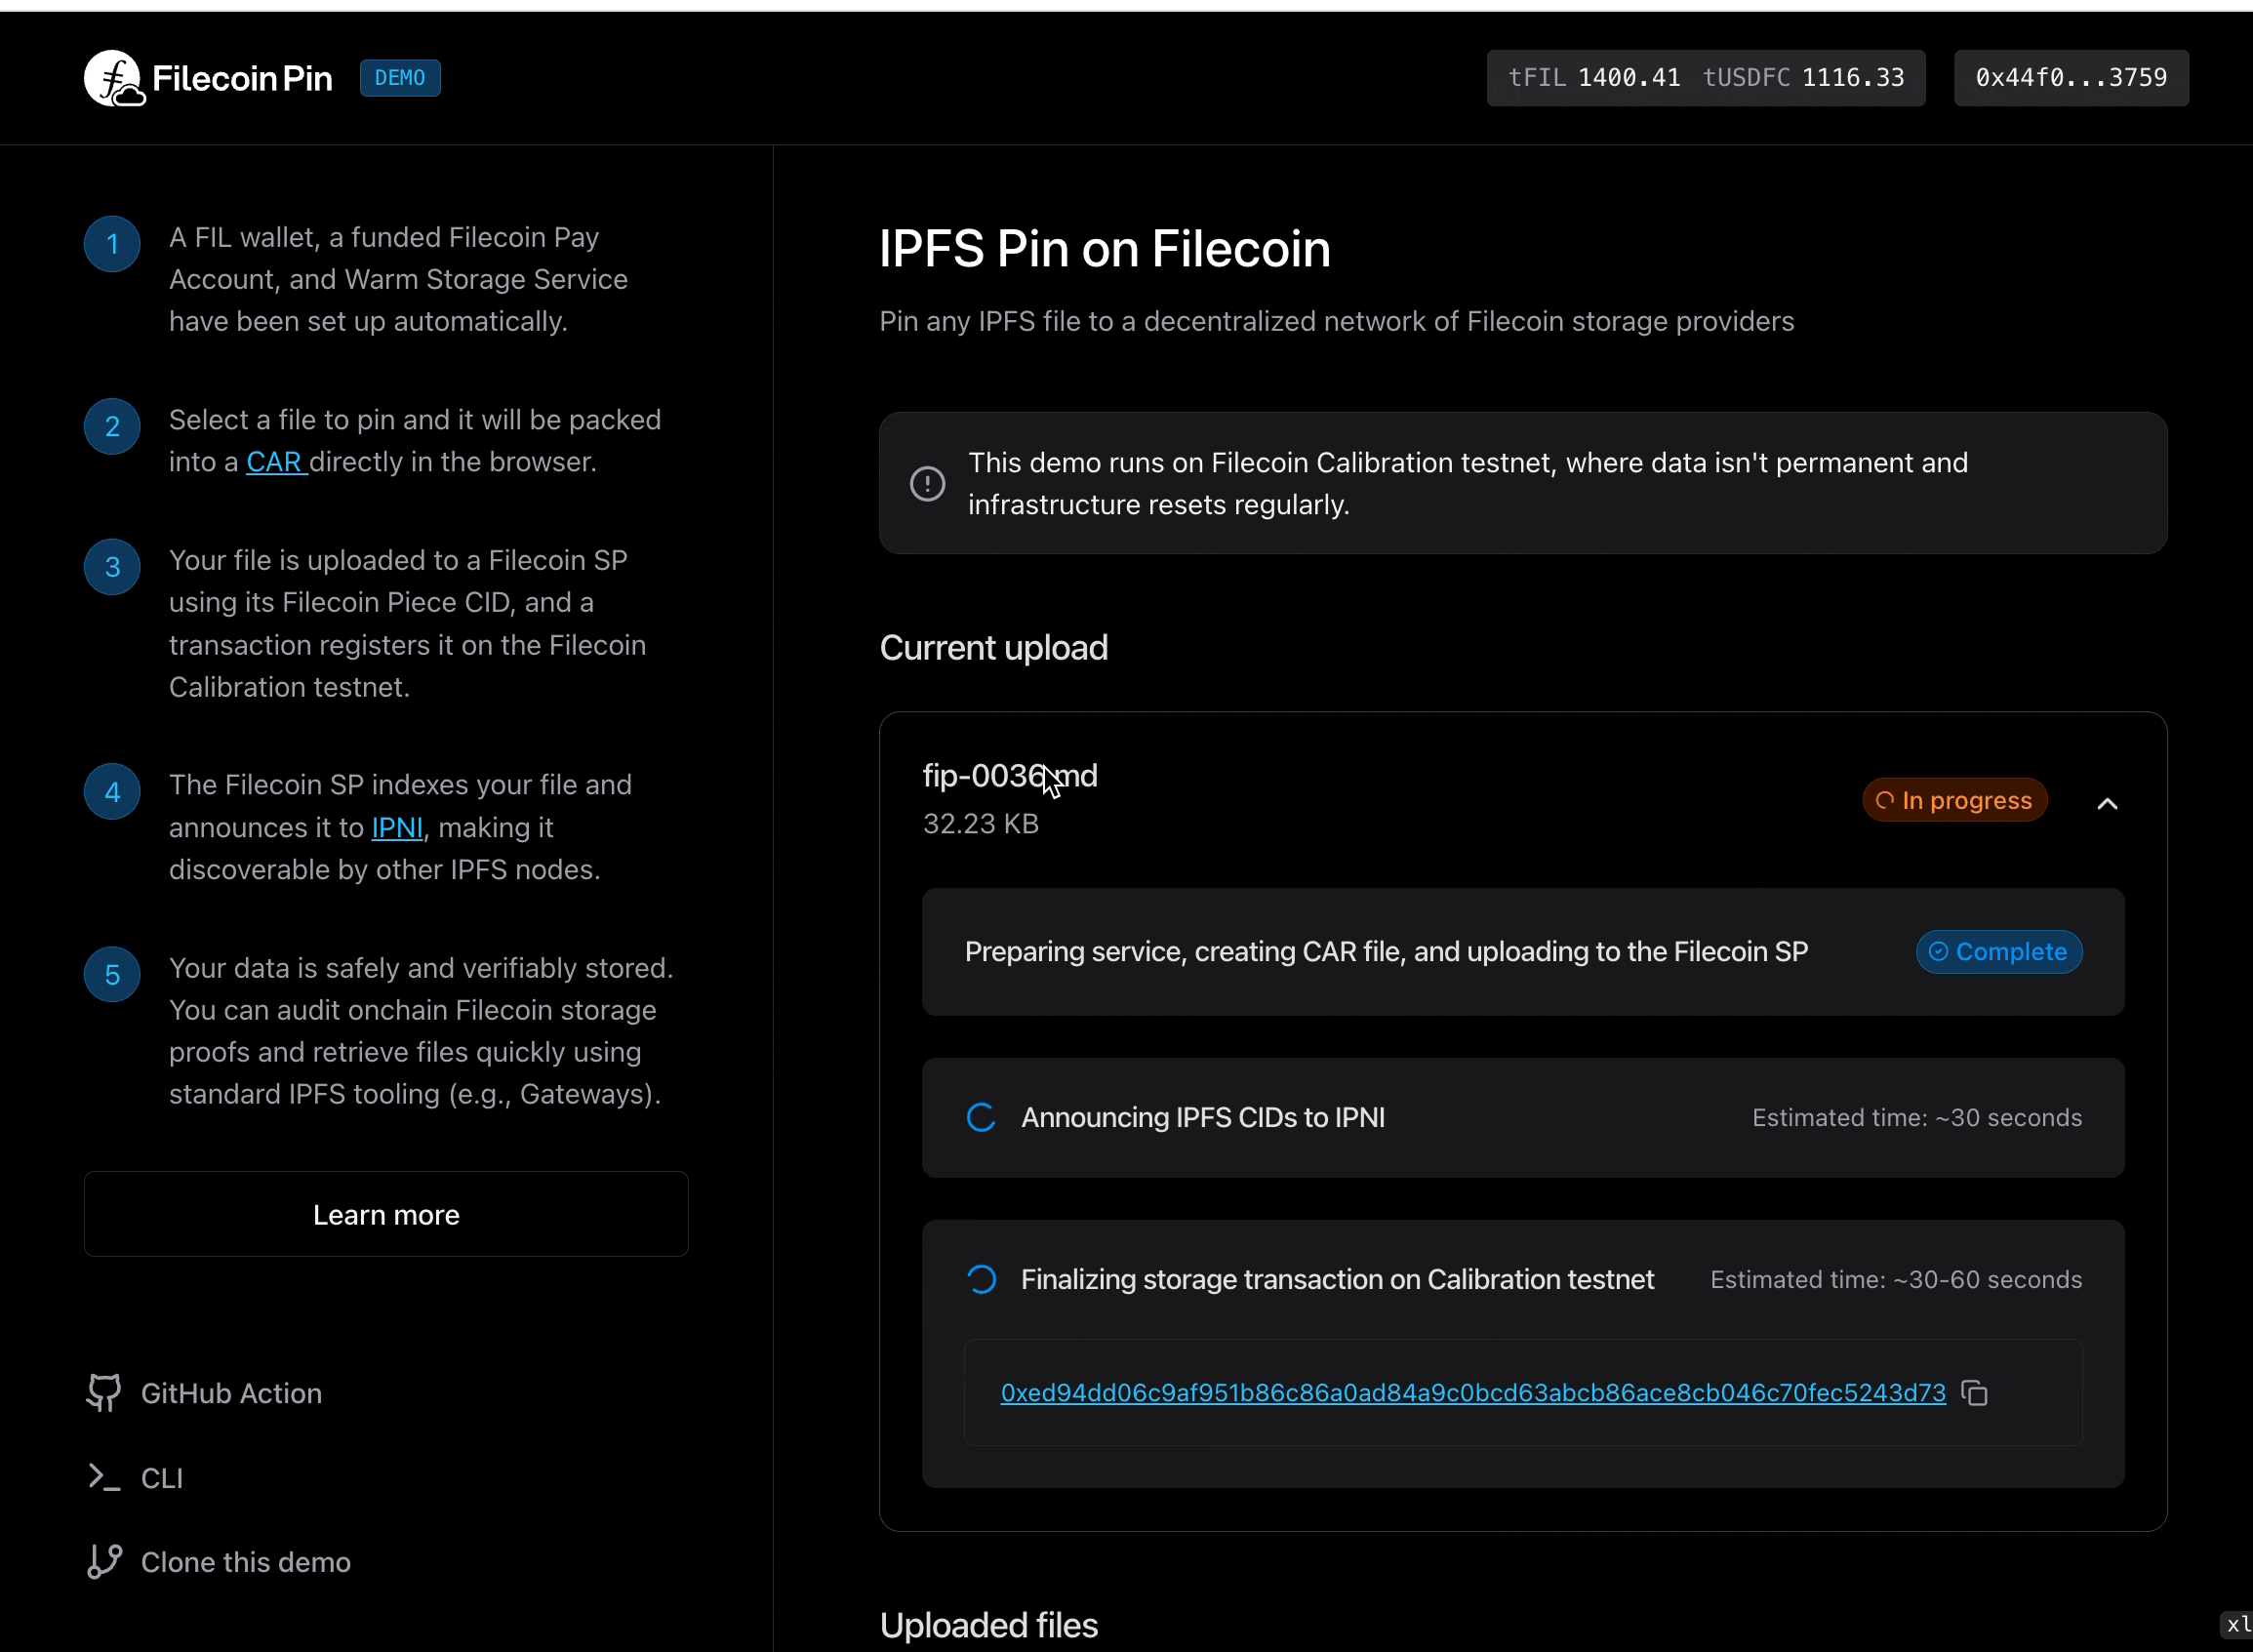Click the tFIL tUSDFC balance display
Screen dimensions: 2253x1652
point(1705,78)
